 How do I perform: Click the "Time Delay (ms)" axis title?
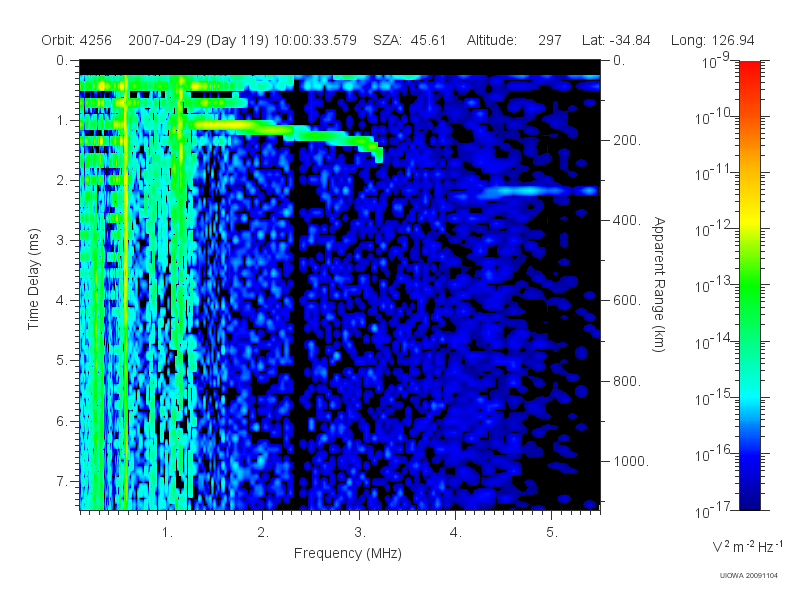(x=33, y=279)
